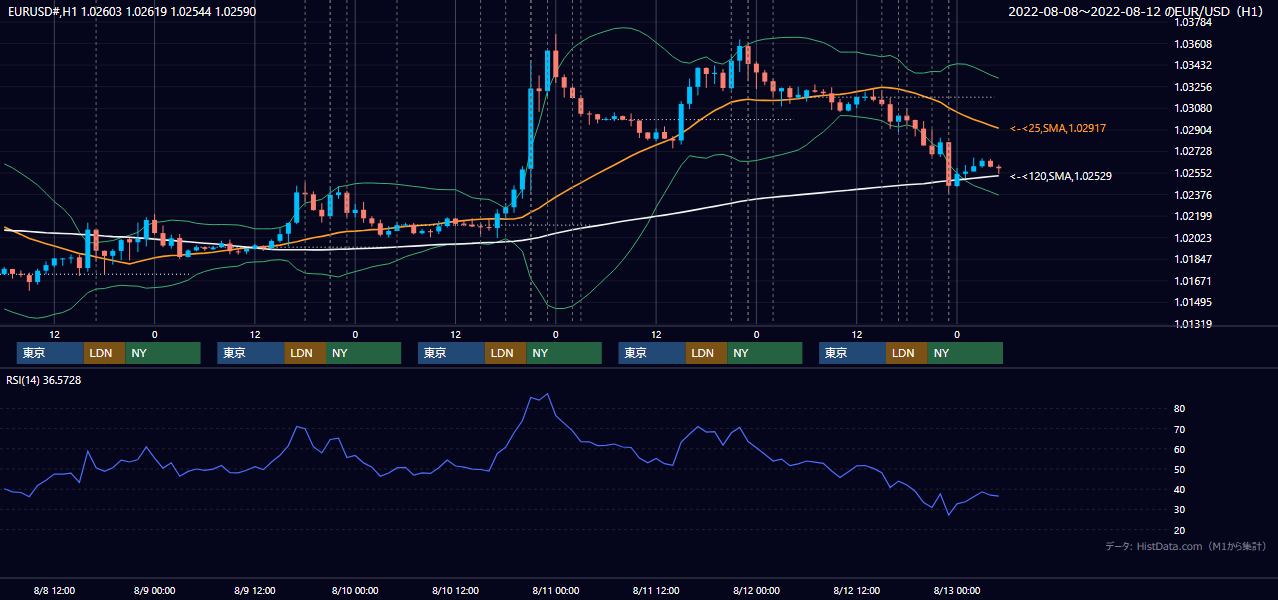Select the 8/12 12:00 date axis label

[x=856, y=590]
